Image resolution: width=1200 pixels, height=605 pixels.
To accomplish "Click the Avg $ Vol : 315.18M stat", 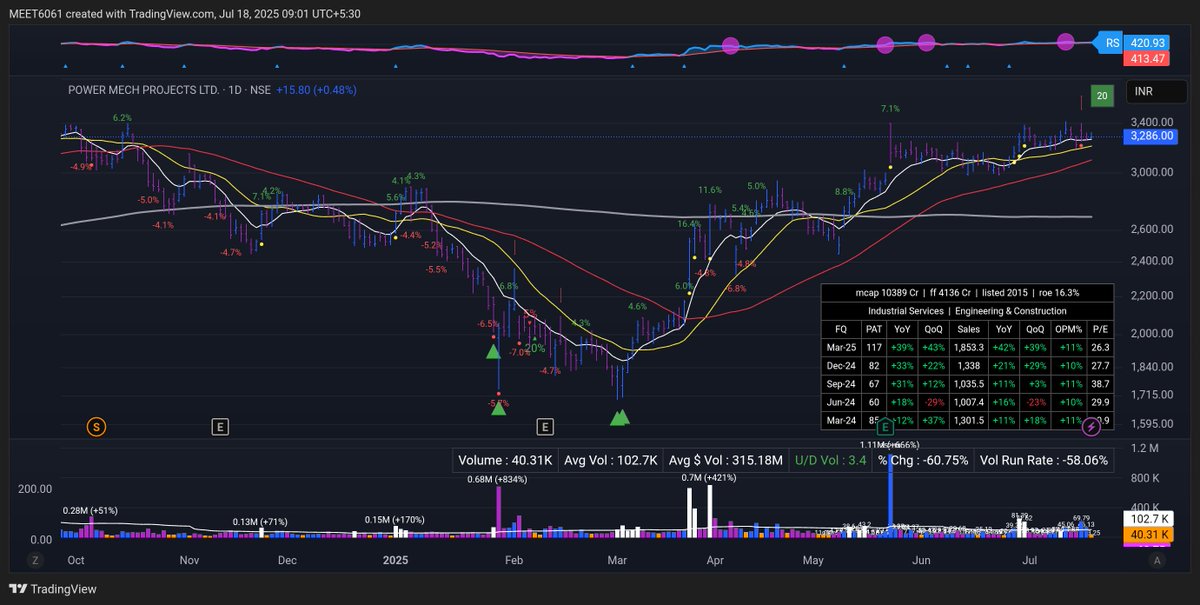I will tap(725, 461).
